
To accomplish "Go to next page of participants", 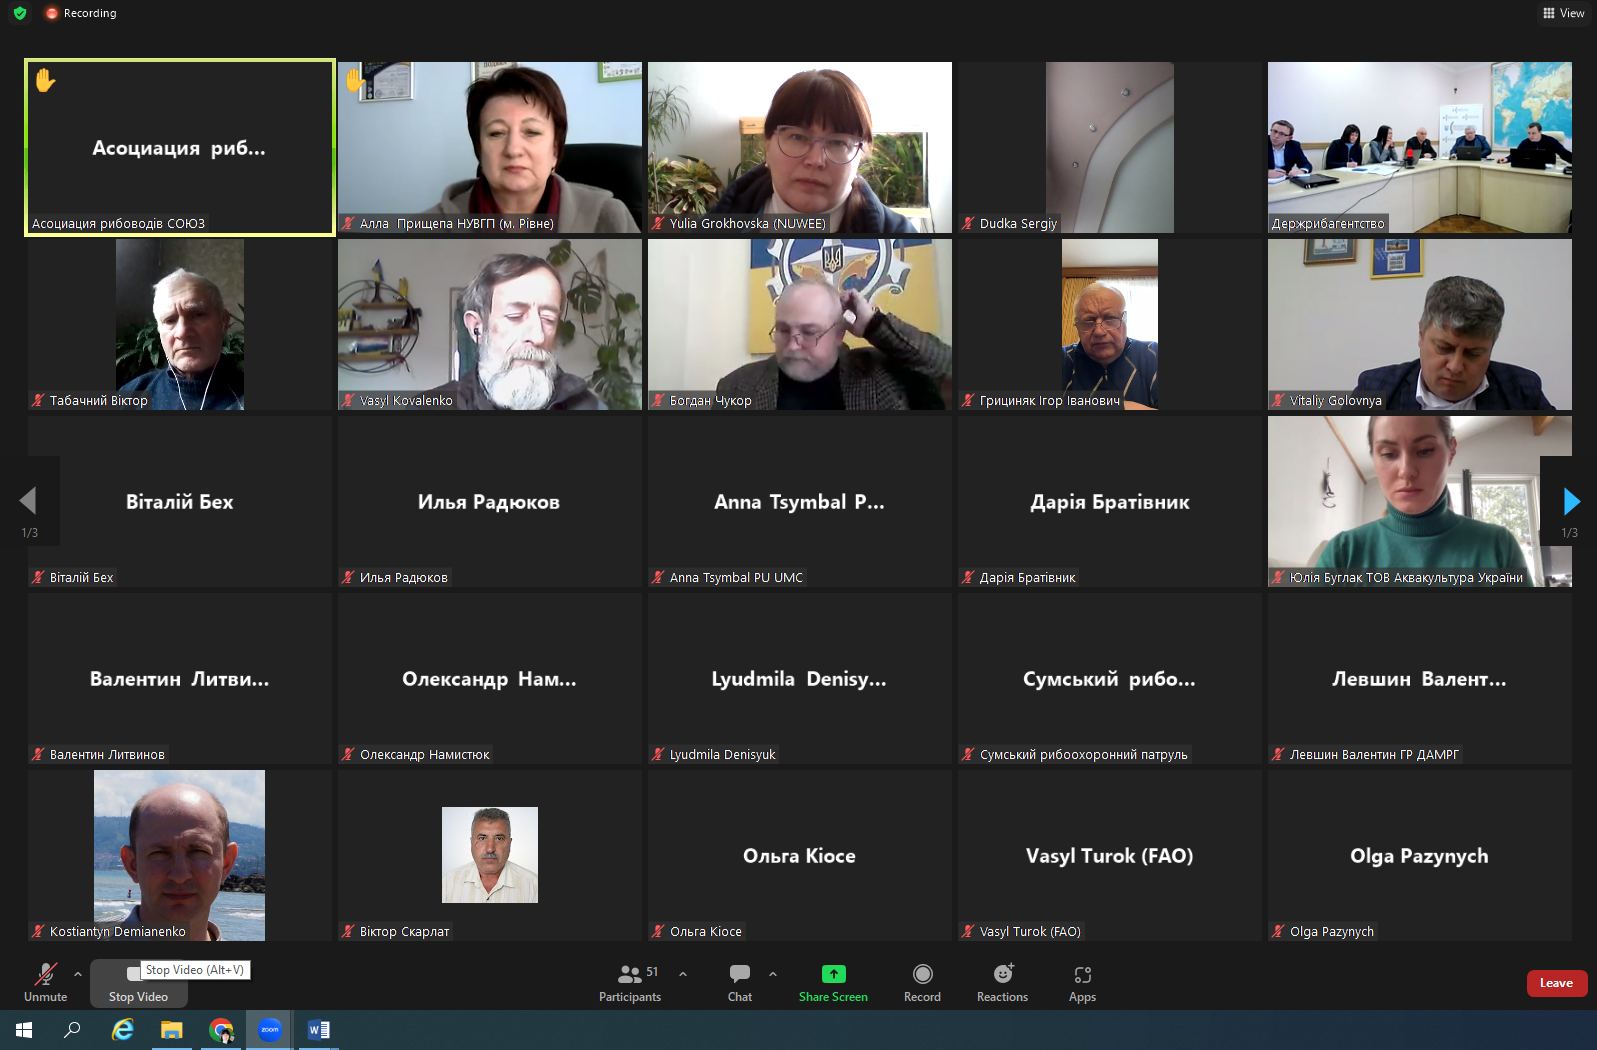I will pyautogui.click(x=1571, y=501).
